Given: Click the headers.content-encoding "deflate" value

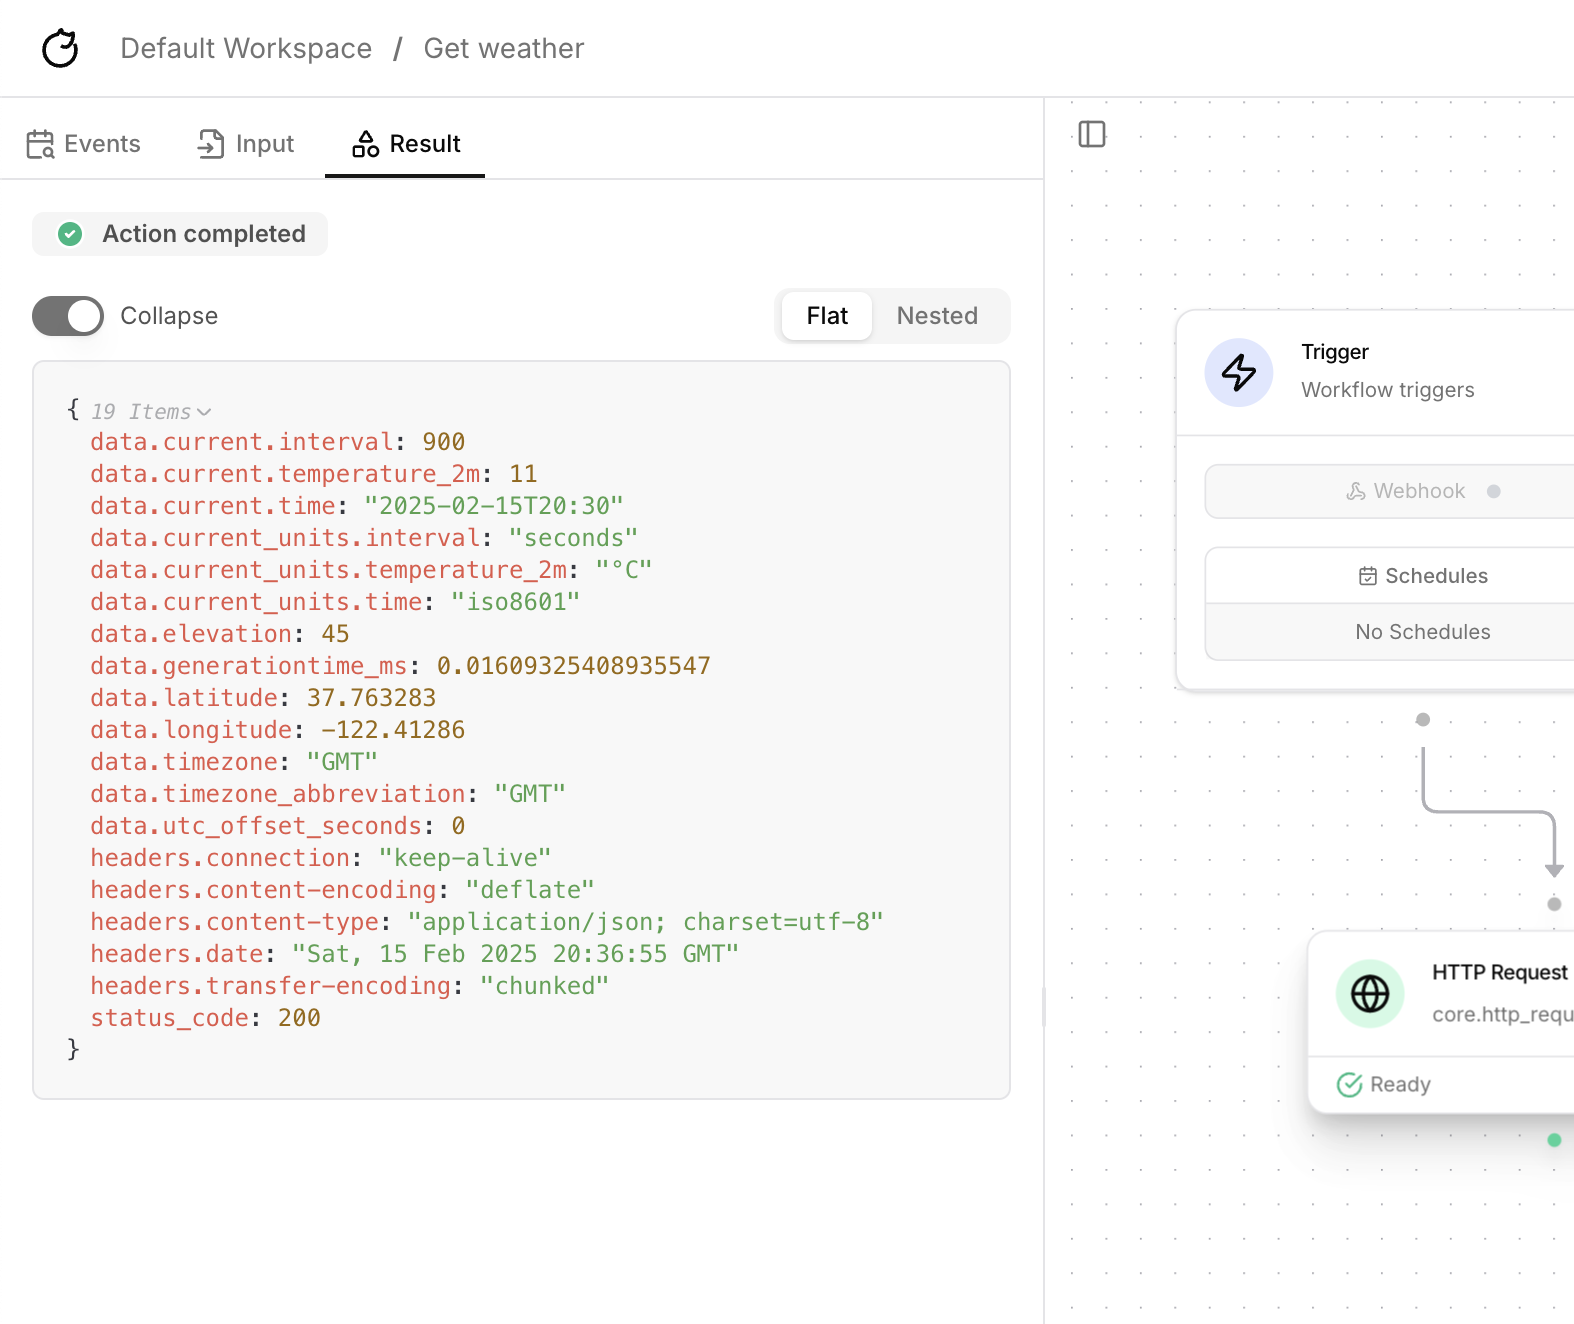Looking at the screenshot, I should 530,890.
